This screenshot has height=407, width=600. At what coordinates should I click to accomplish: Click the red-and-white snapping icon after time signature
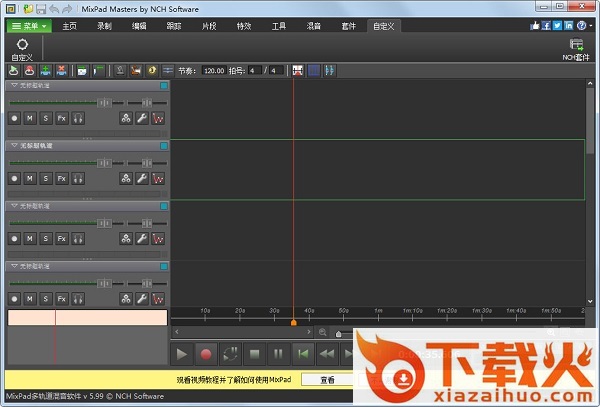298,71
